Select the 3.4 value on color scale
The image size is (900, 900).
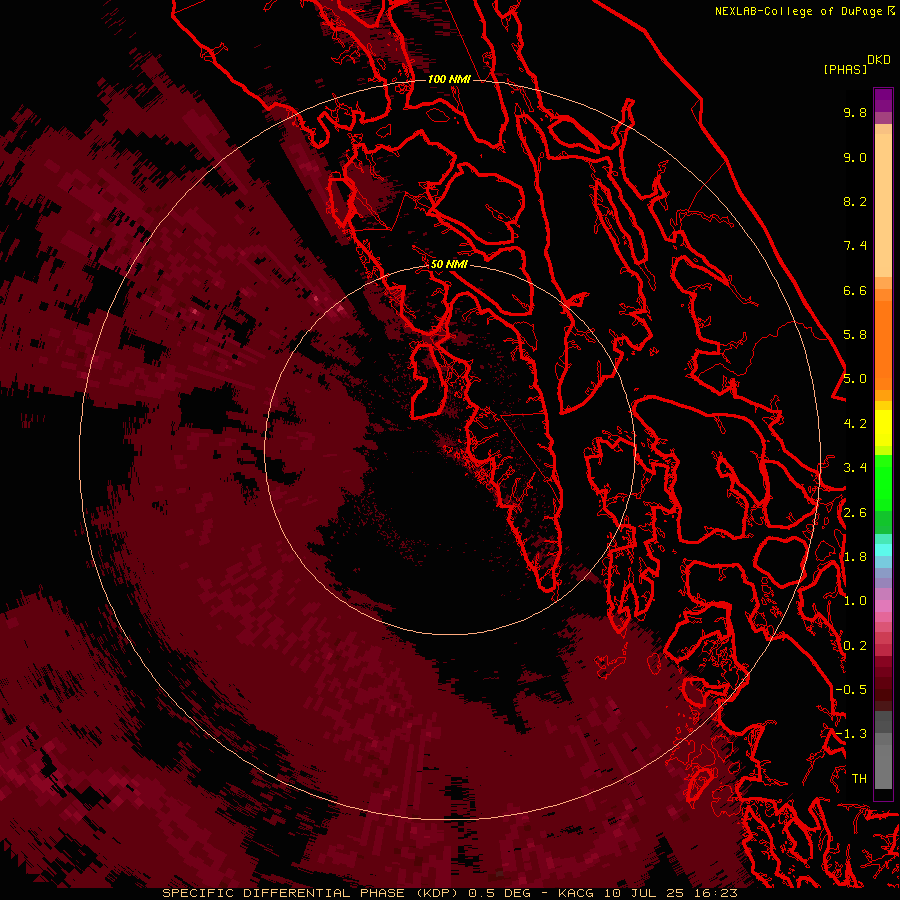(855, 468)
